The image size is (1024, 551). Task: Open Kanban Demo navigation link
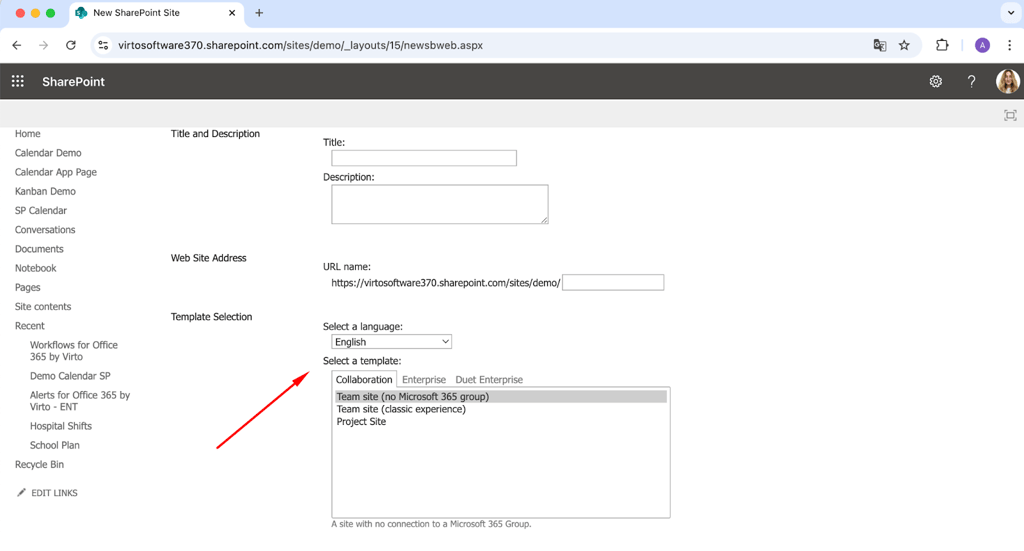(45, 191)
